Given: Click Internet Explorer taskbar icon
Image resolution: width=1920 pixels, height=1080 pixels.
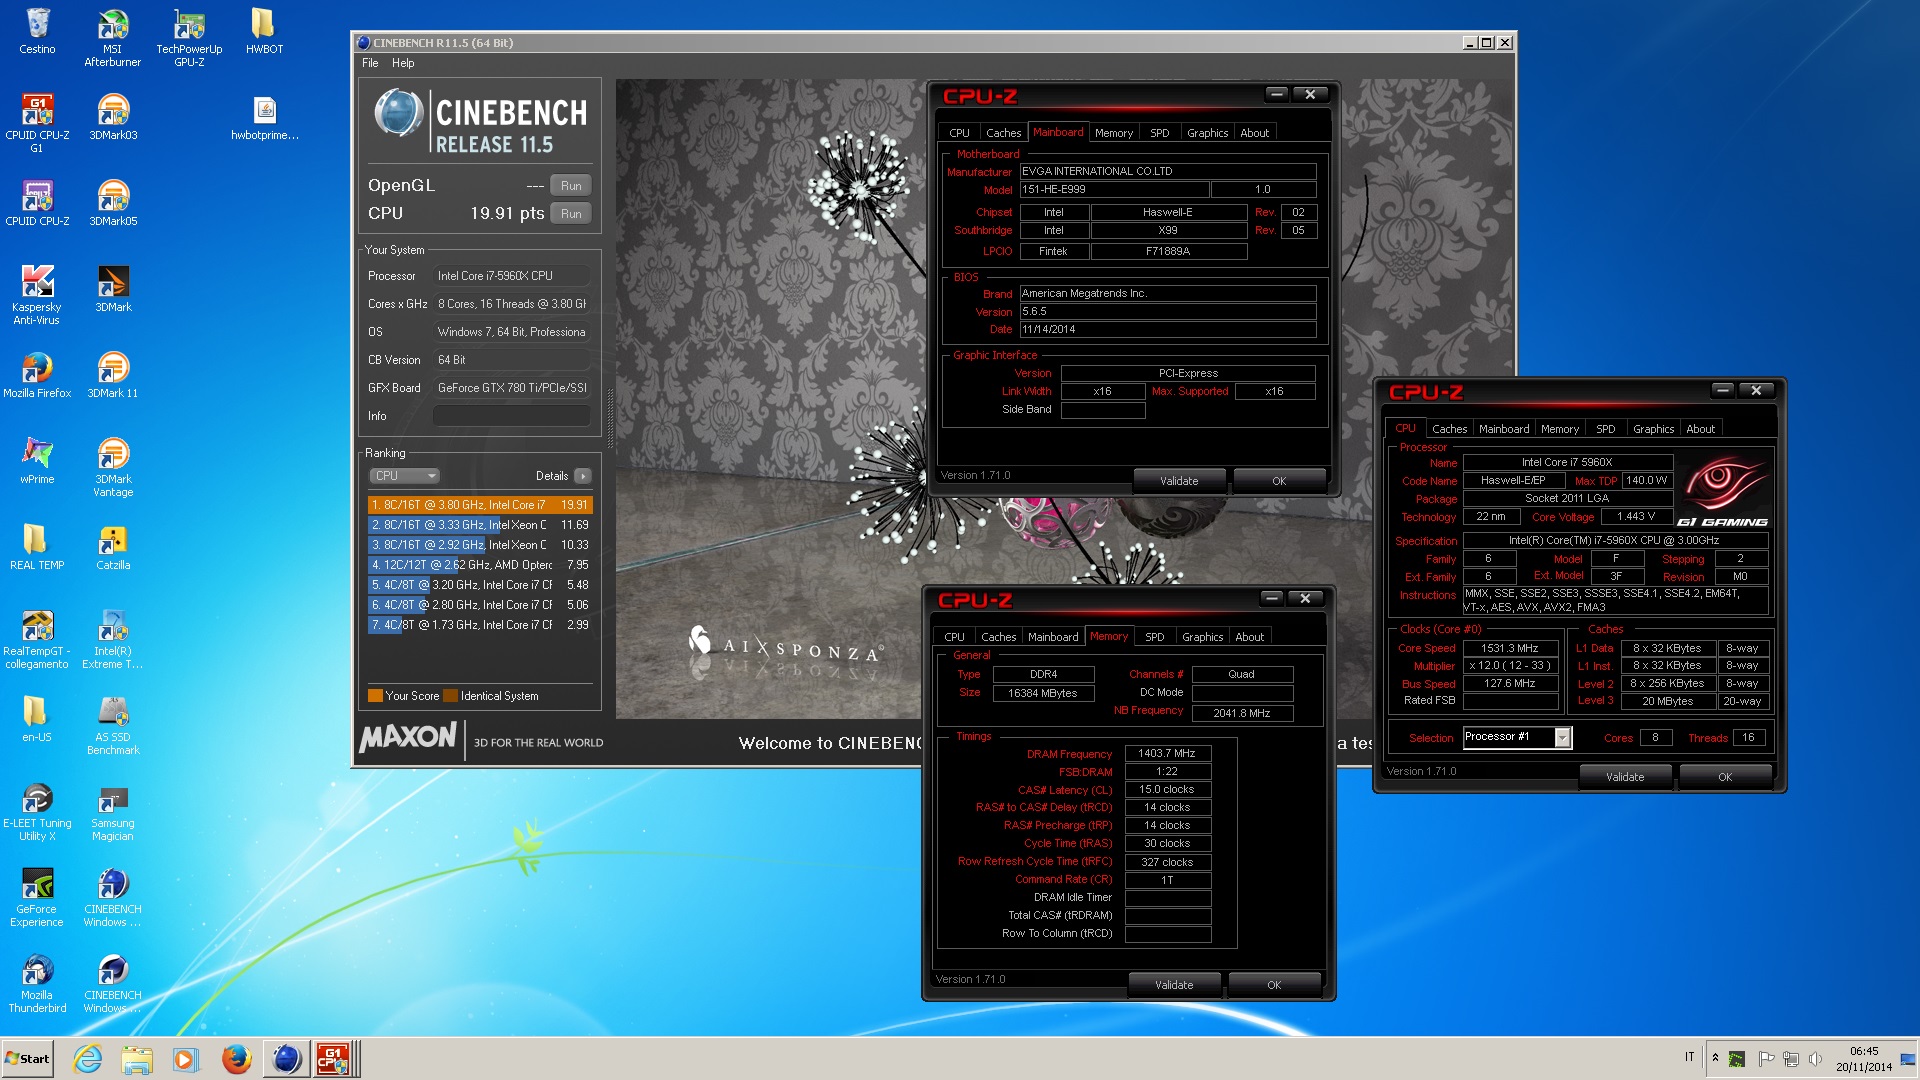Looking at the screenshot, I should pyautogui.click(x=88, y=1059).
